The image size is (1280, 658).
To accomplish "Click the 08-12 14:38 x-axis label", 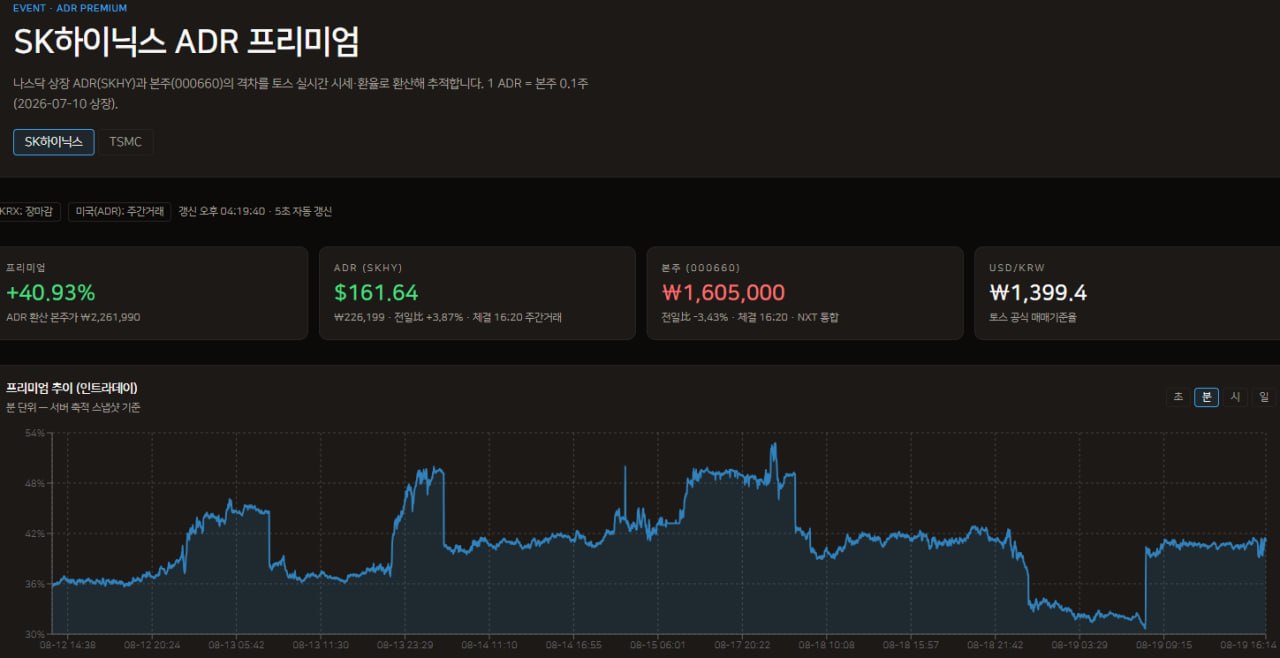I will tap(66, 645).
